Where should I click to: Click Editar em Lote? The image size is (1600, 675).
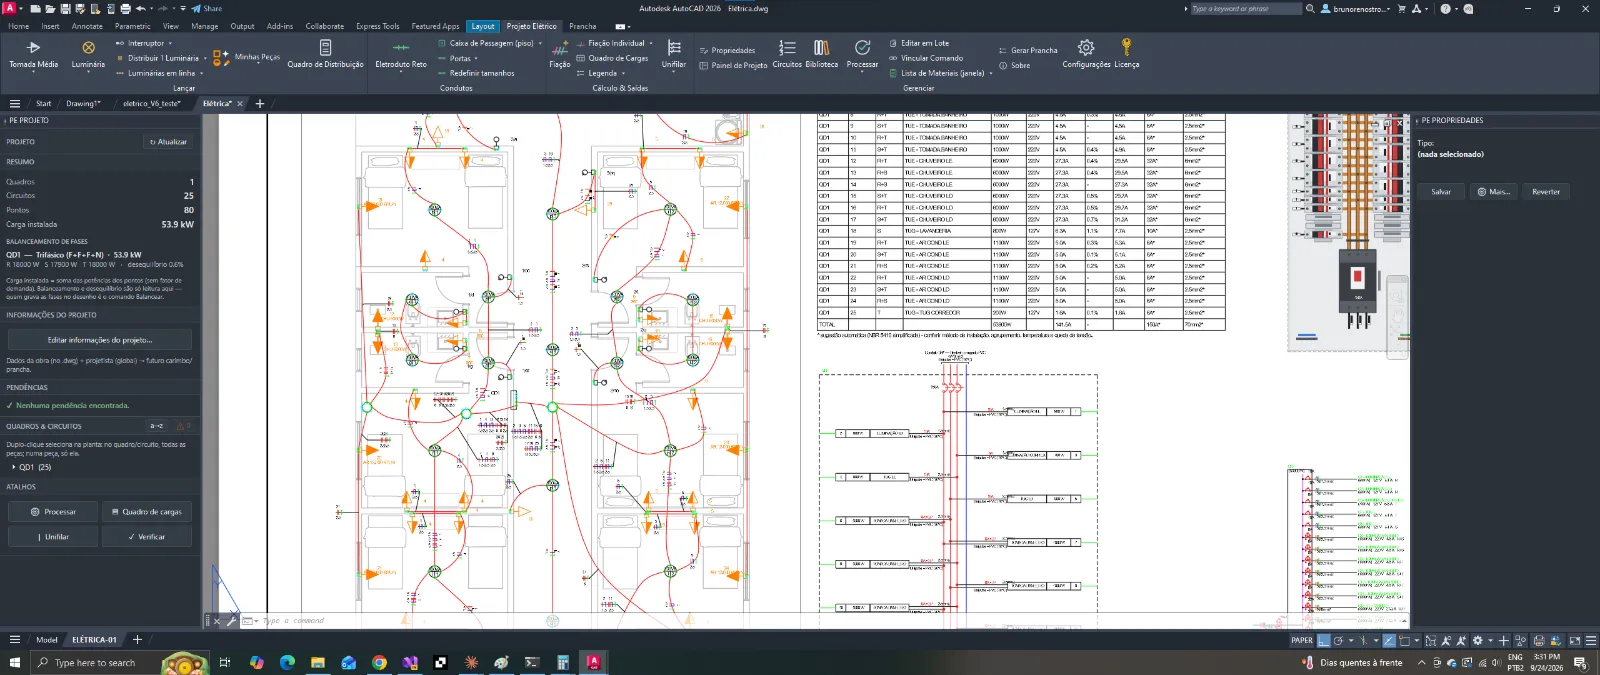919,43
